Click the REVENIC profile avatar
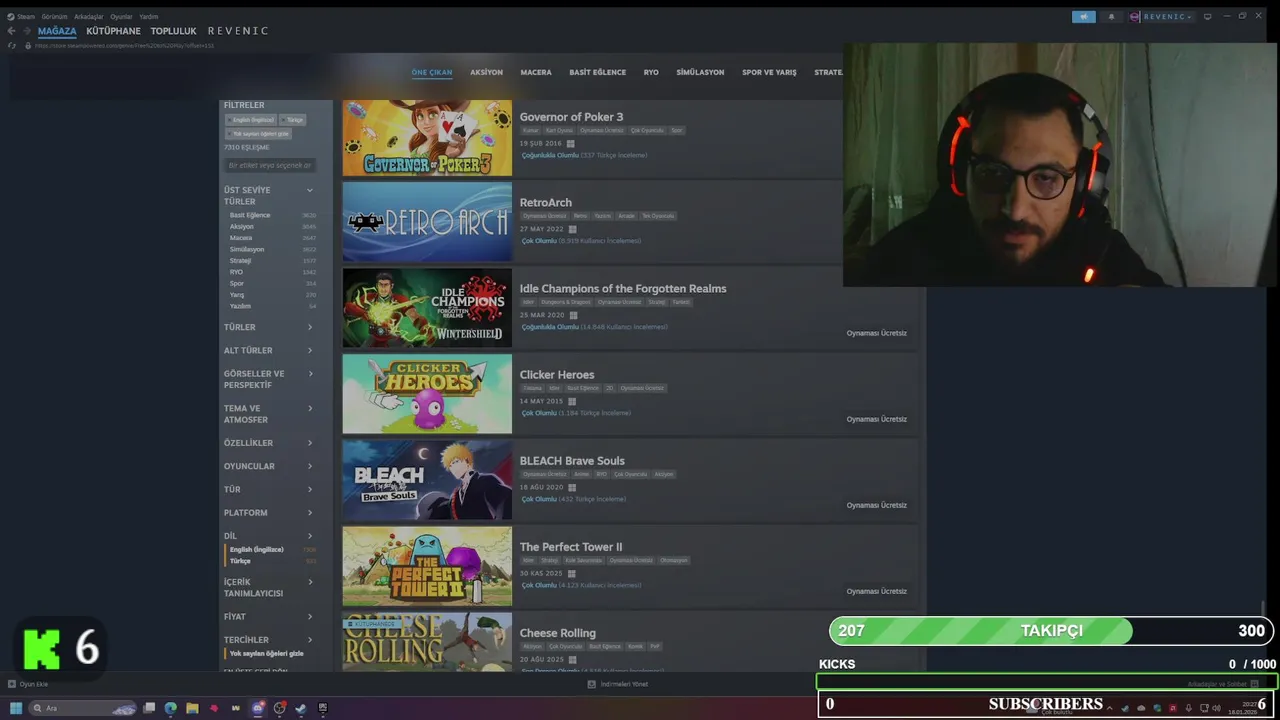The width and height of the screenshot is (1280, 720). pyautogui.click(x=1135, y=17)
